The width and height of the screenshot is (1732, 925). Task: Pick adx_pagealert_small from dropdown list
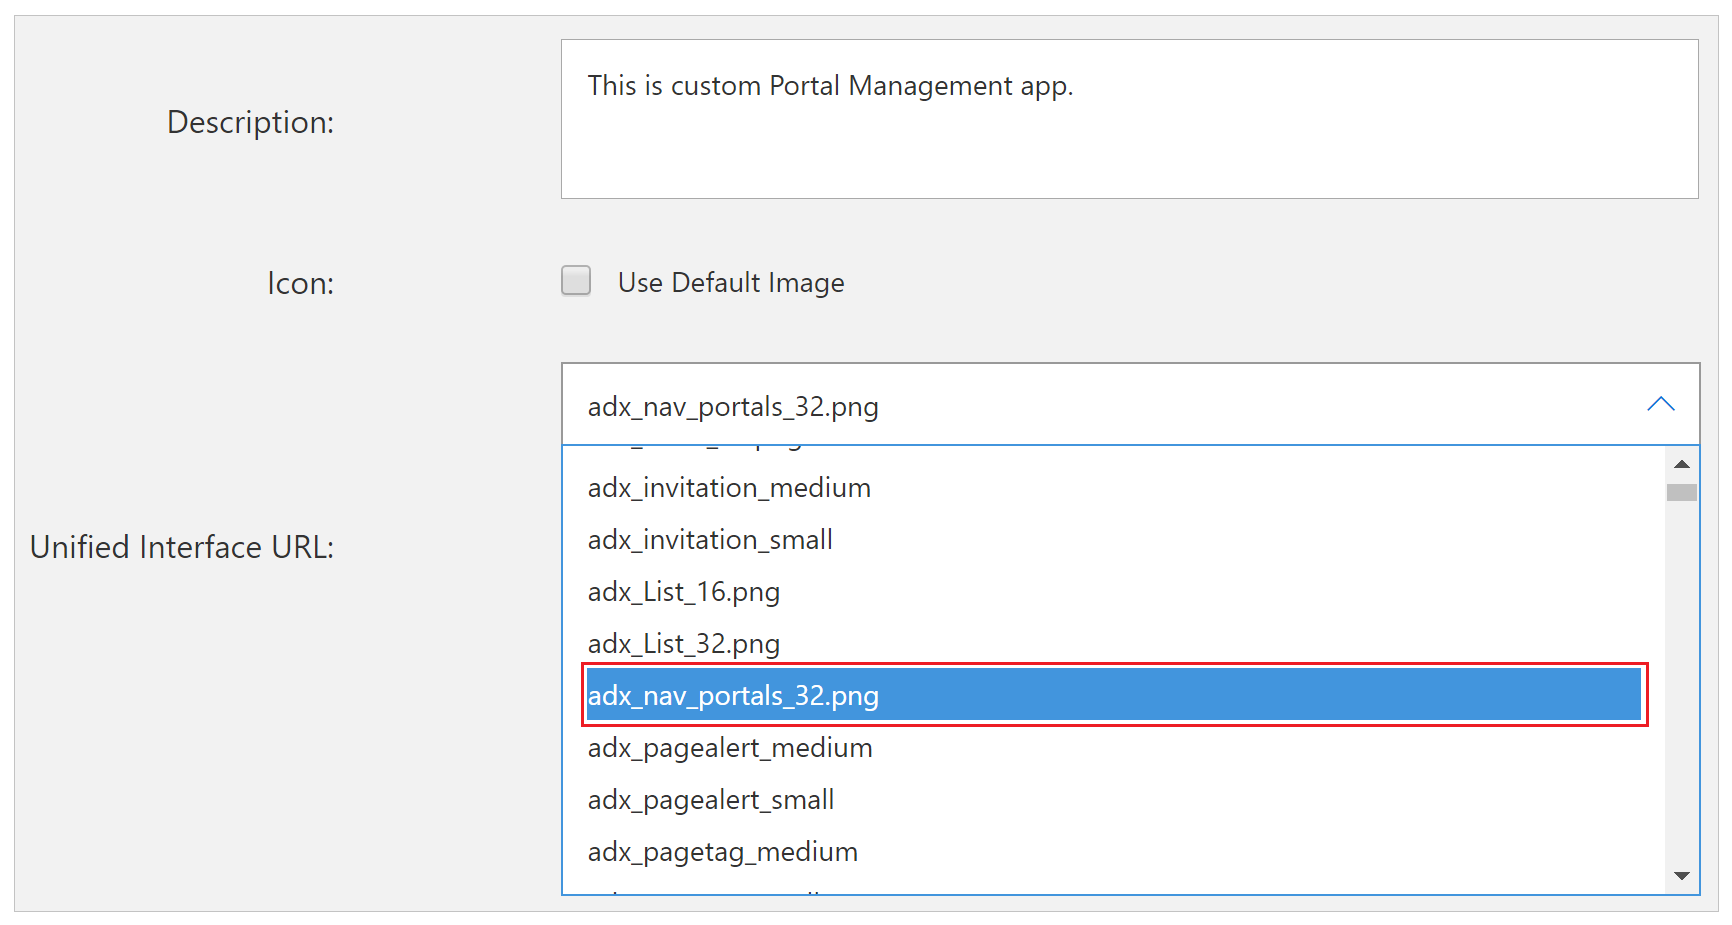click(x=1113, y=800)
